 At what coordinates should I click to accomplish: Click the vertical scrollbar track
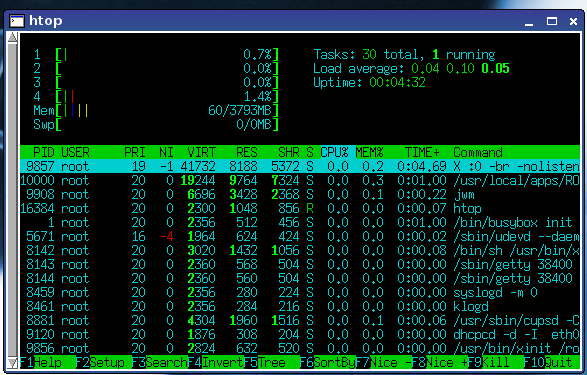pyautogui.click(x=12, y=200)
